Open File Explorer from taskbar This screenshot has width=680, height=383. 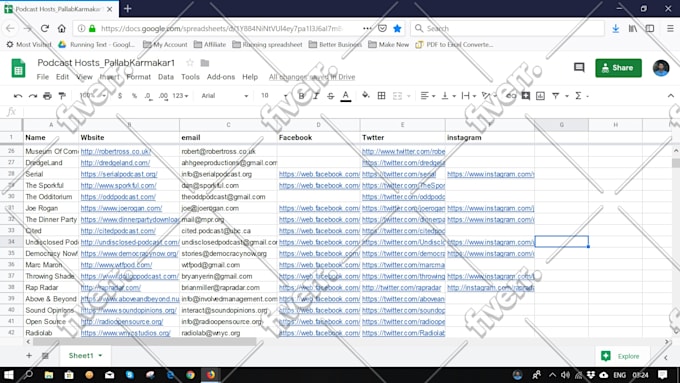pos(49,375)
